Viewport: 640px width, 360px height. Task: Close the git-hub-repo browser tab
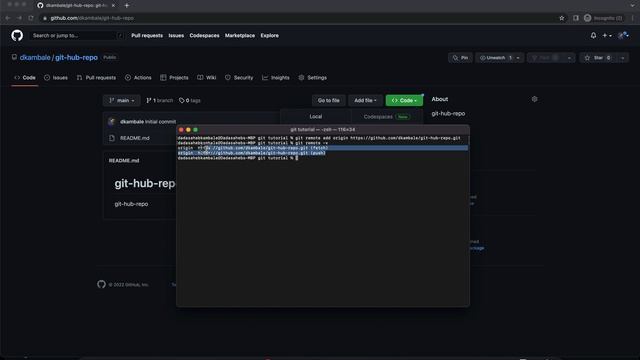click(x=113, y=6)
